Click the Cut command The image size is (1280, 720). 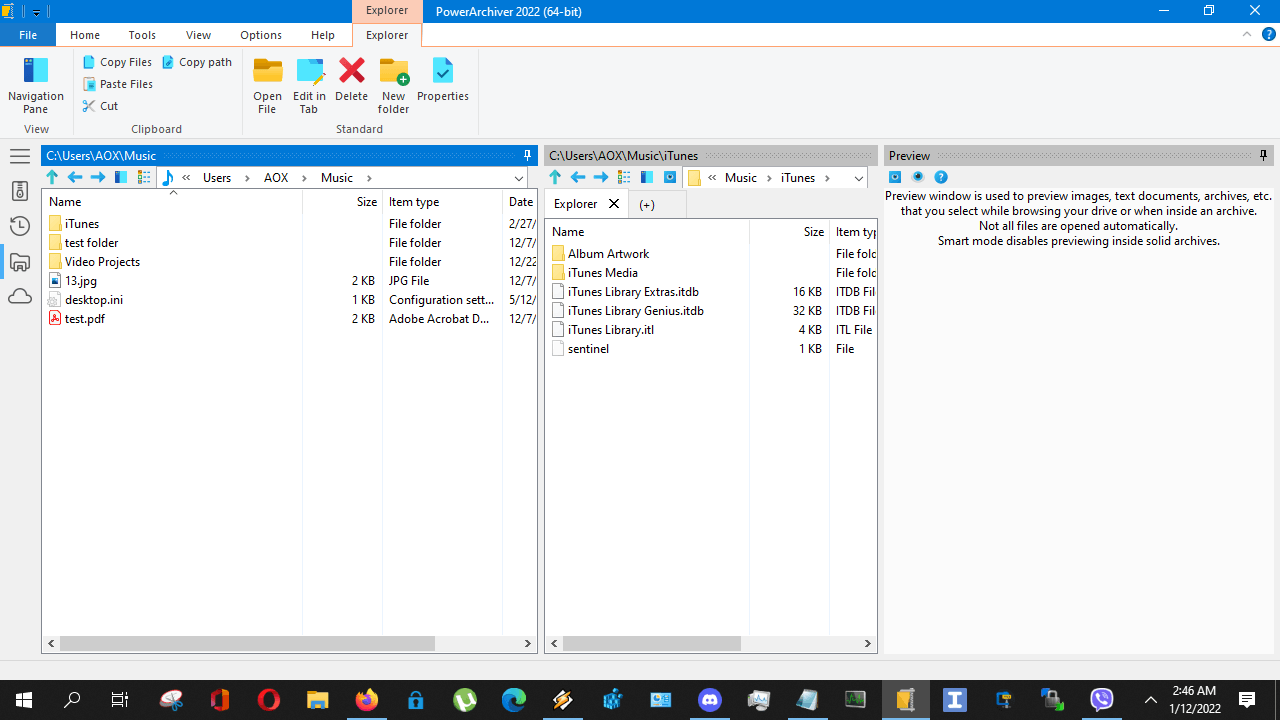pyautogui.click(x=100, y=106)
